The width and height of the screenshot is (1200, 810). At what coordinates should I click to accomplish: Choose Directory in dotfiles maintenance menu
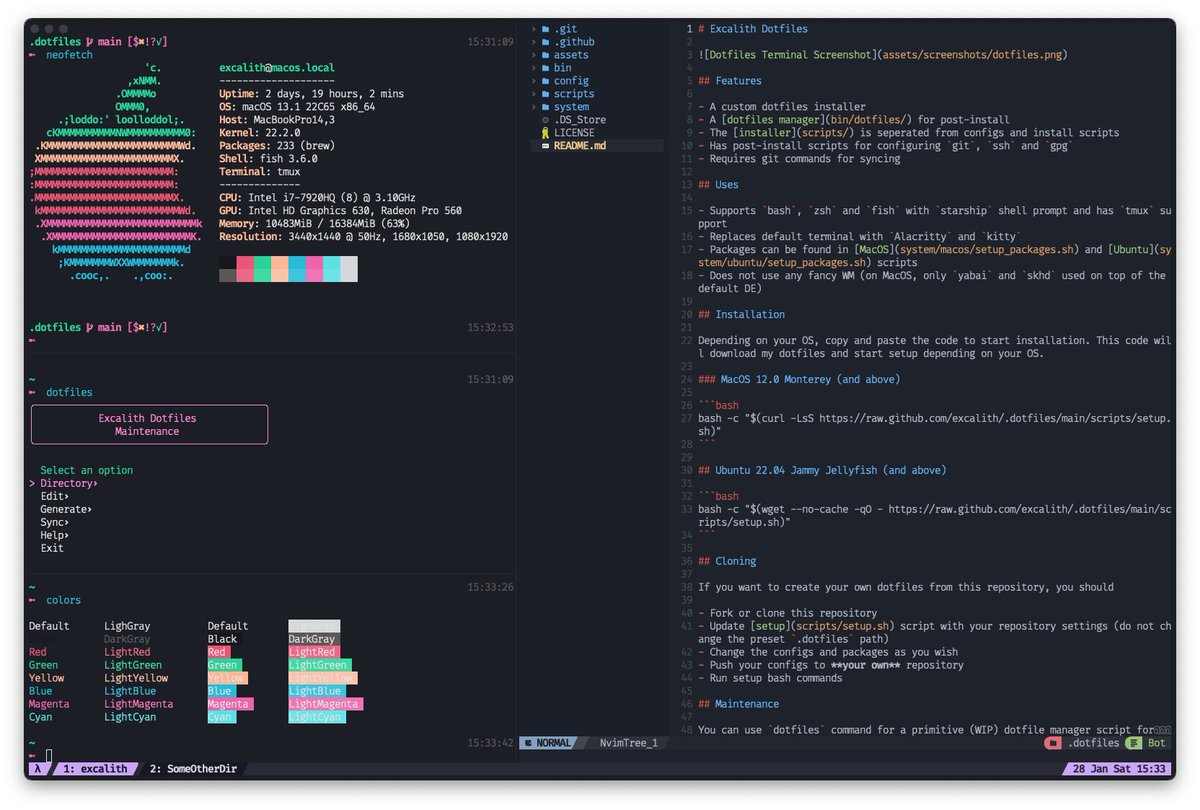pyautogui.click(x=69, y=483)
